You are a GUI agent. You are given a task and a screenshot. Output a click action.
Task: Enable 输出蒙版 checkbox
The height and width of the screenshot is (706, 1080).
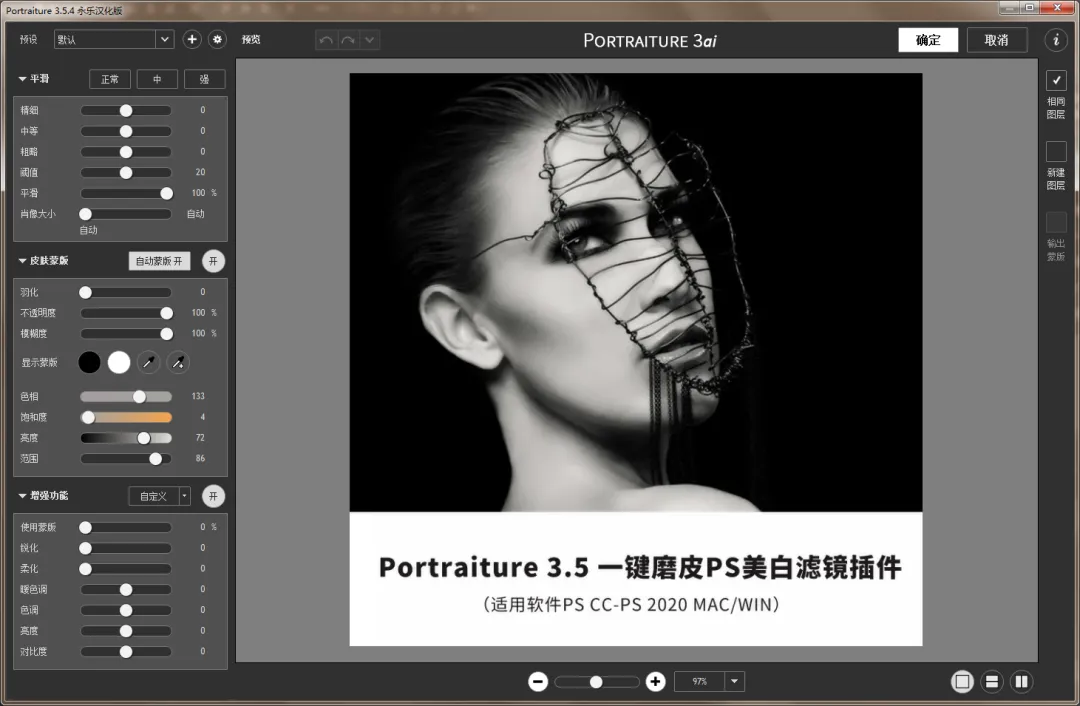[1056, 222]
